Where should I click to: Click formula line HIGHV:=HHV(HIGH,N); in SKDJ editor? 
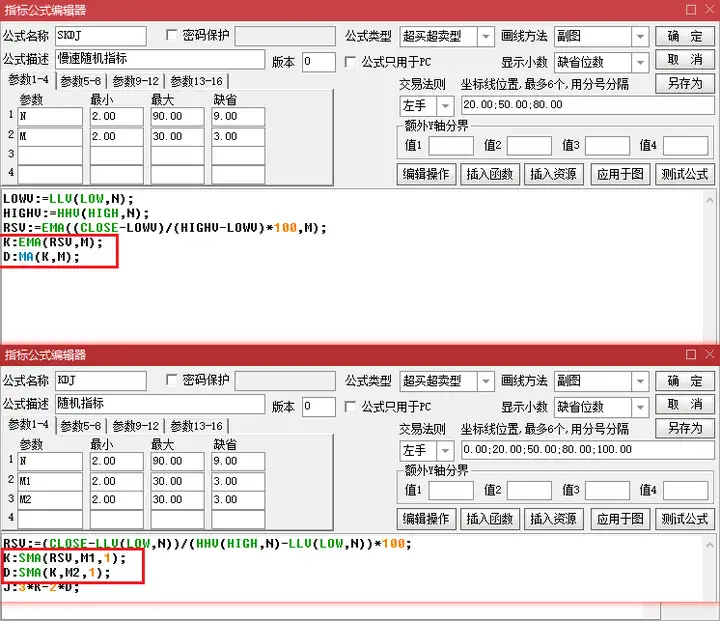click(x=76, y=214)
